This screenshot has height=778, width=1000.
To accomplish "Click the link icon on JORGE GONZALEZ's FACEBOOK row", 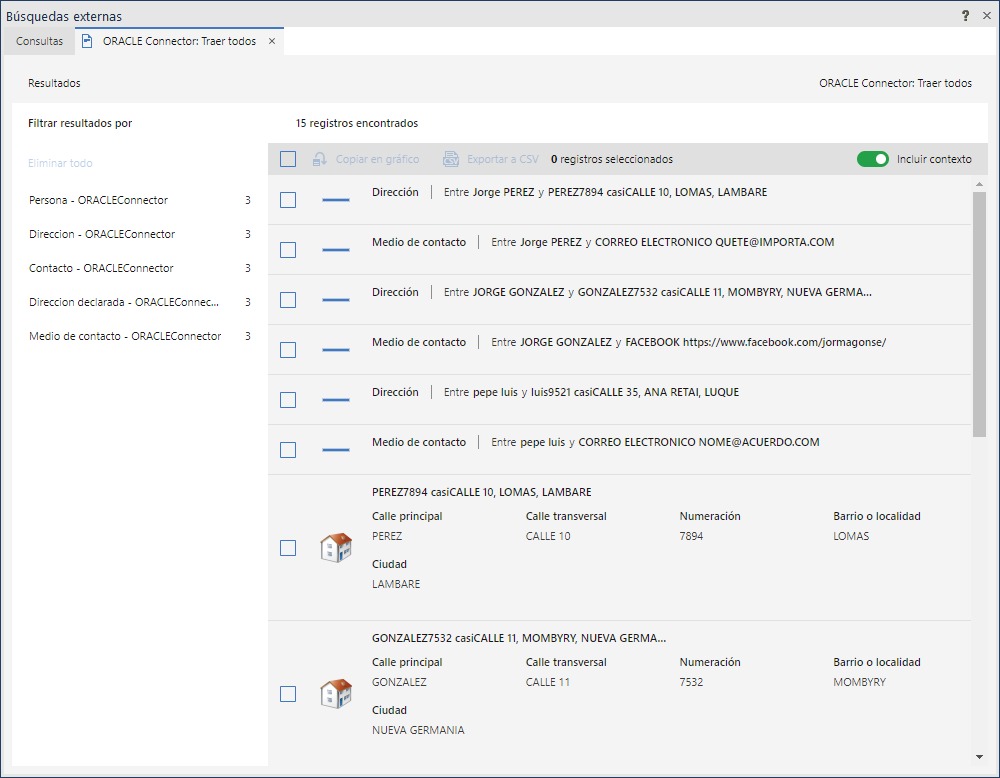I will (334, 349).
